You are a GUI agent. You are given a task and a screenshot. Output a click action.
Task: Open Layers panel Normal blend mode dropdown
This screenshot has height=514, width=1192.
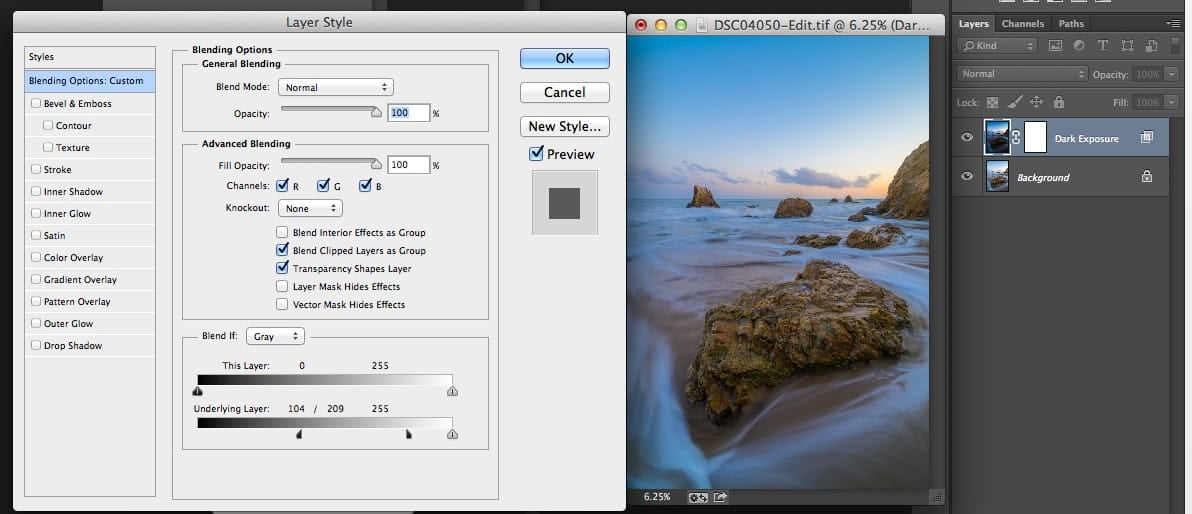(1022, 74)
